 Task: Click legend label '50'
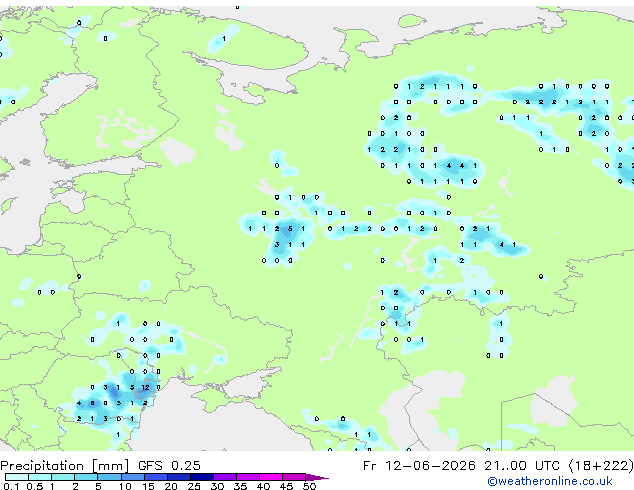point(309,486)
